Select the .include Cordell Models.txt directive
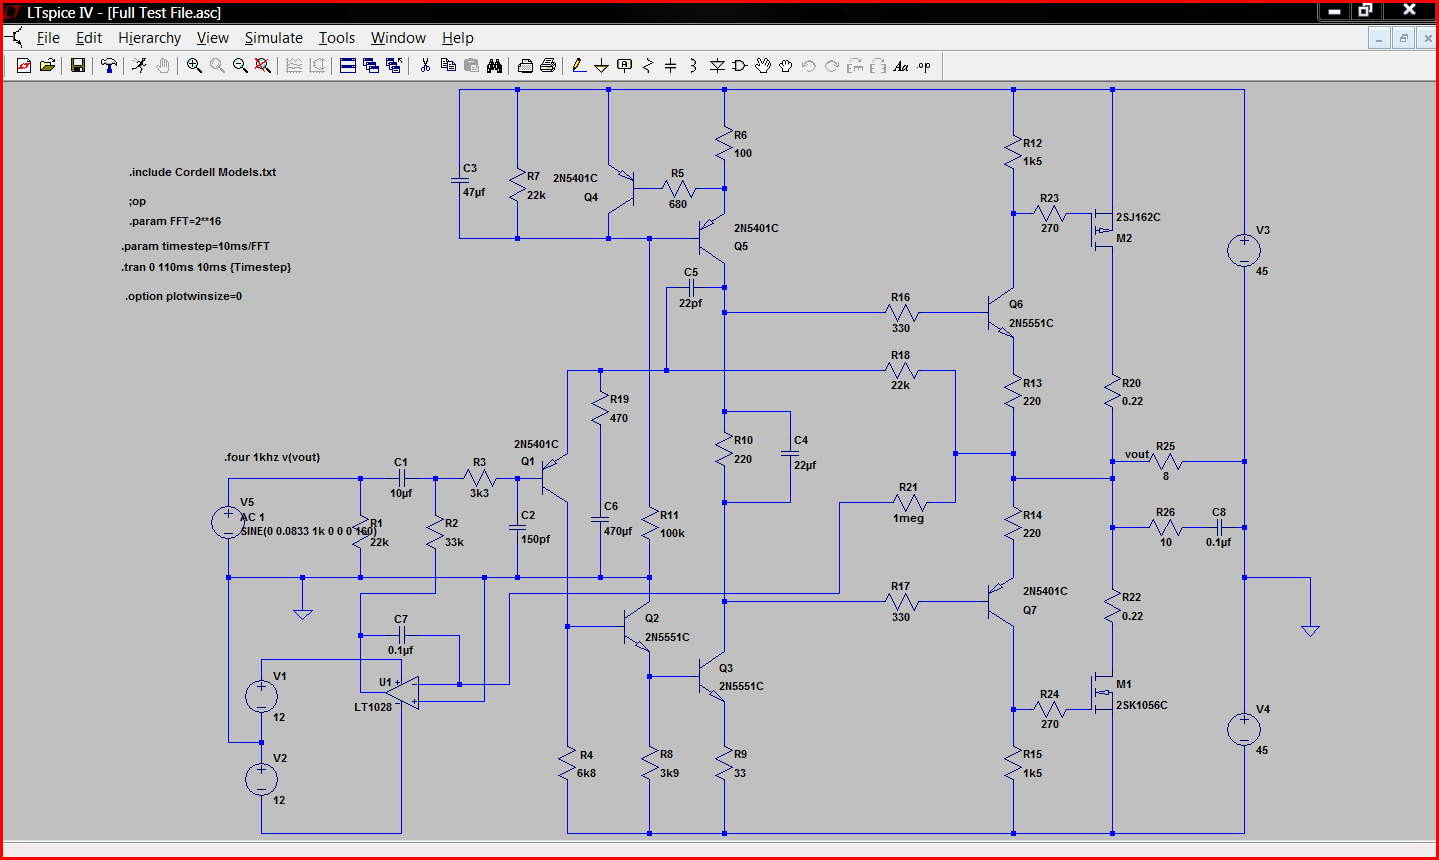 click(202, 172)
